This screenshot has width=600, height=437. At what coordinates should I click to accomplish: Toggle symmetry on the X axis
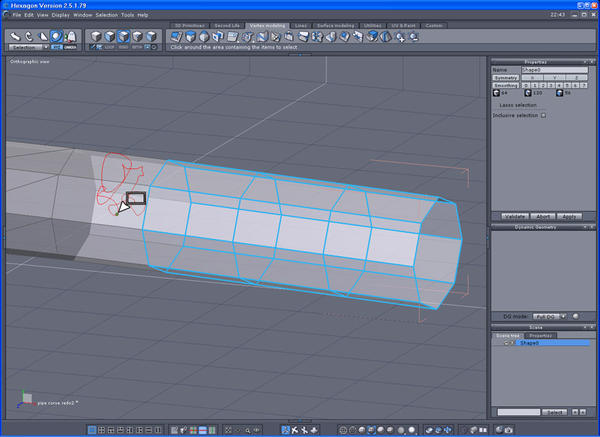(531, 78)
